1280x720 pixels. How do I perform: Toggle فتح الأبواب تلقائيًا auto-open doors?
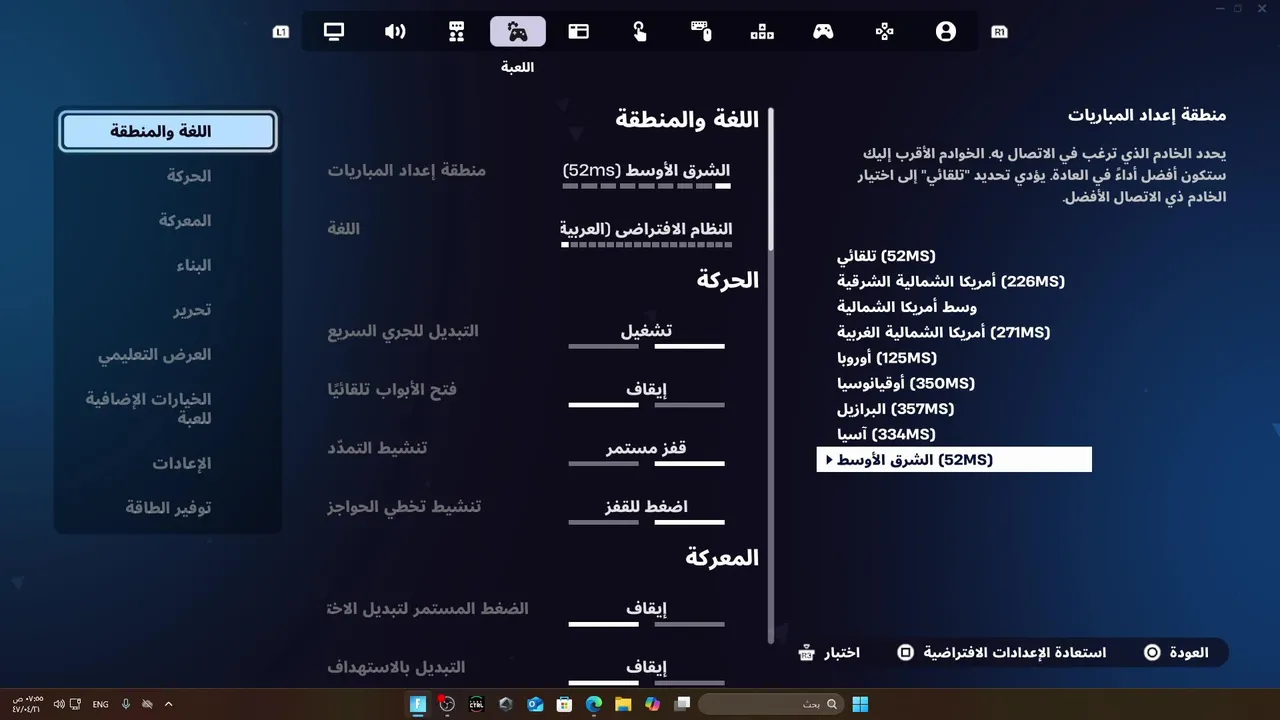click(x=647, y=392)
